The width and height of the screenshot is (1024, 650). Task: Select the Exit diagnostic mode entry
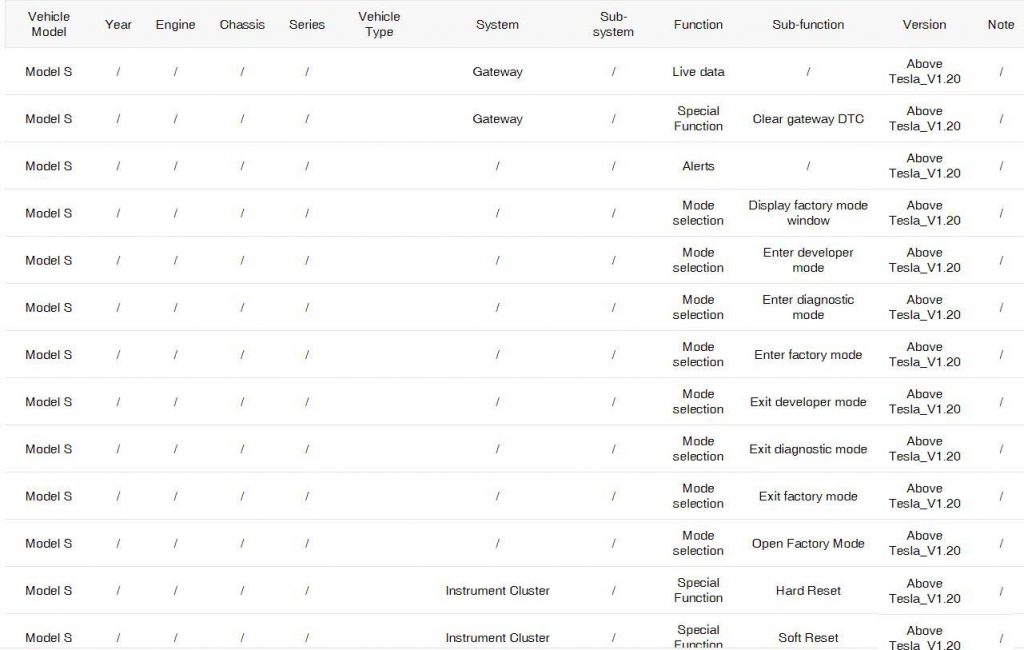pyautogui.click(x=808, y=449)
